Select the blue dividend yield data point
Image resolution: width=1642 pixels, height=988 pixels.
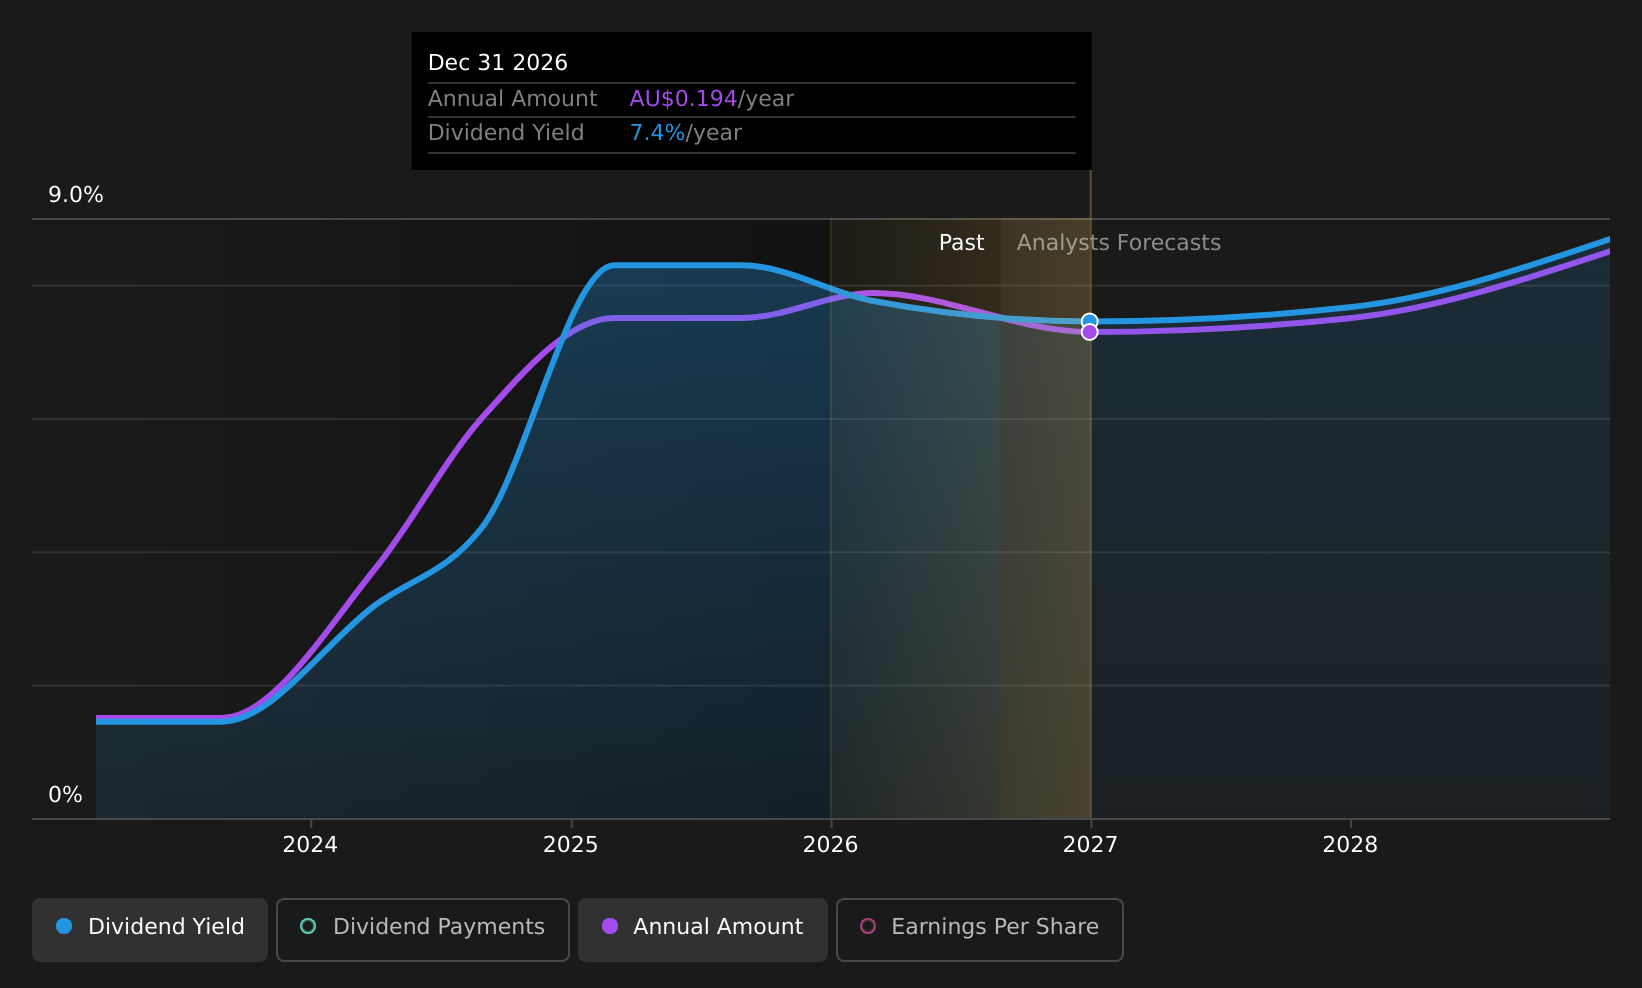point(1089,321)
